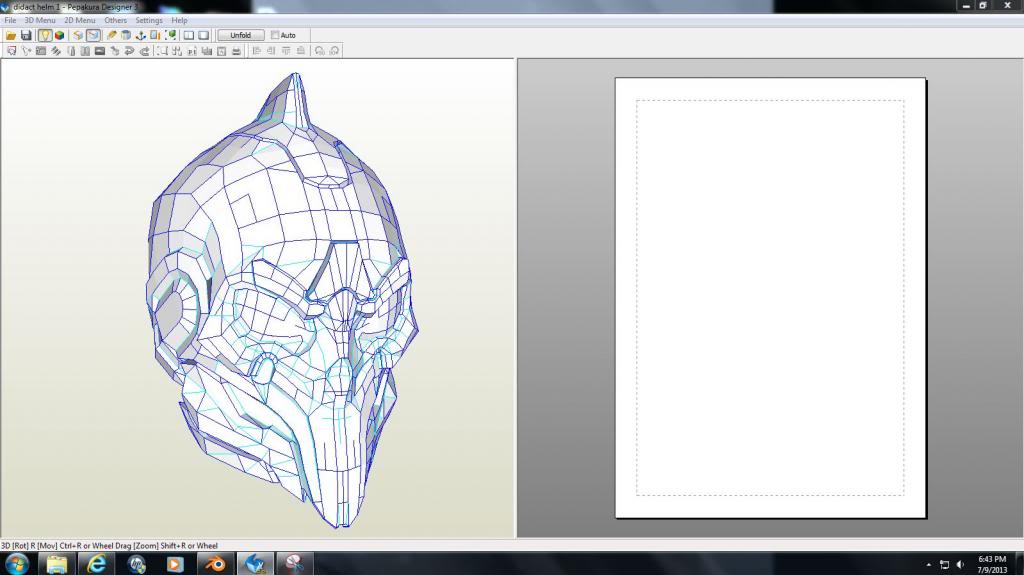Switch to single-pane window layout
The width and height of the screenshot is (1024, 575).
204,35
